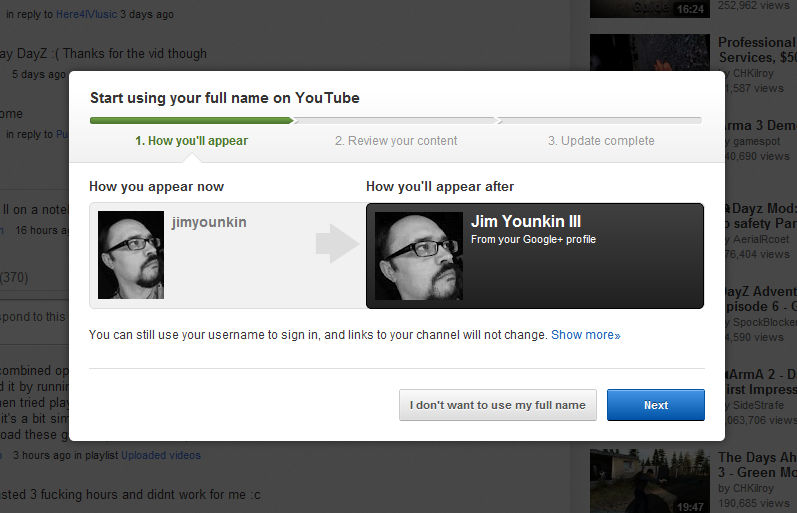Open the Uploaded videos playlist link
The image size is (797, 513).
(161, 455)
